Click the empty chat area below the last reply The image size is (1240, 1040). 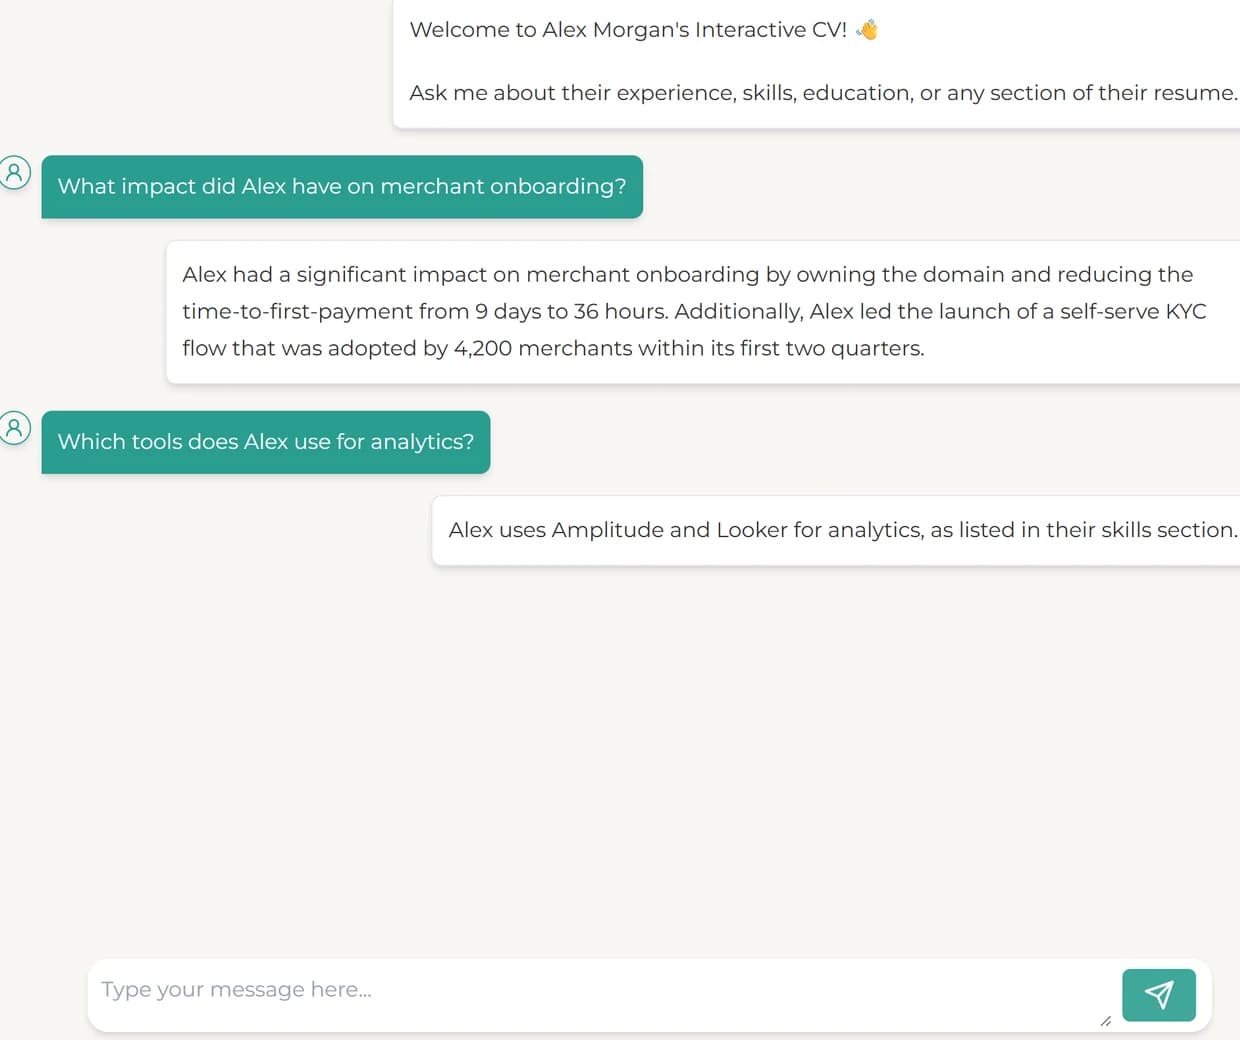point(620,760)
